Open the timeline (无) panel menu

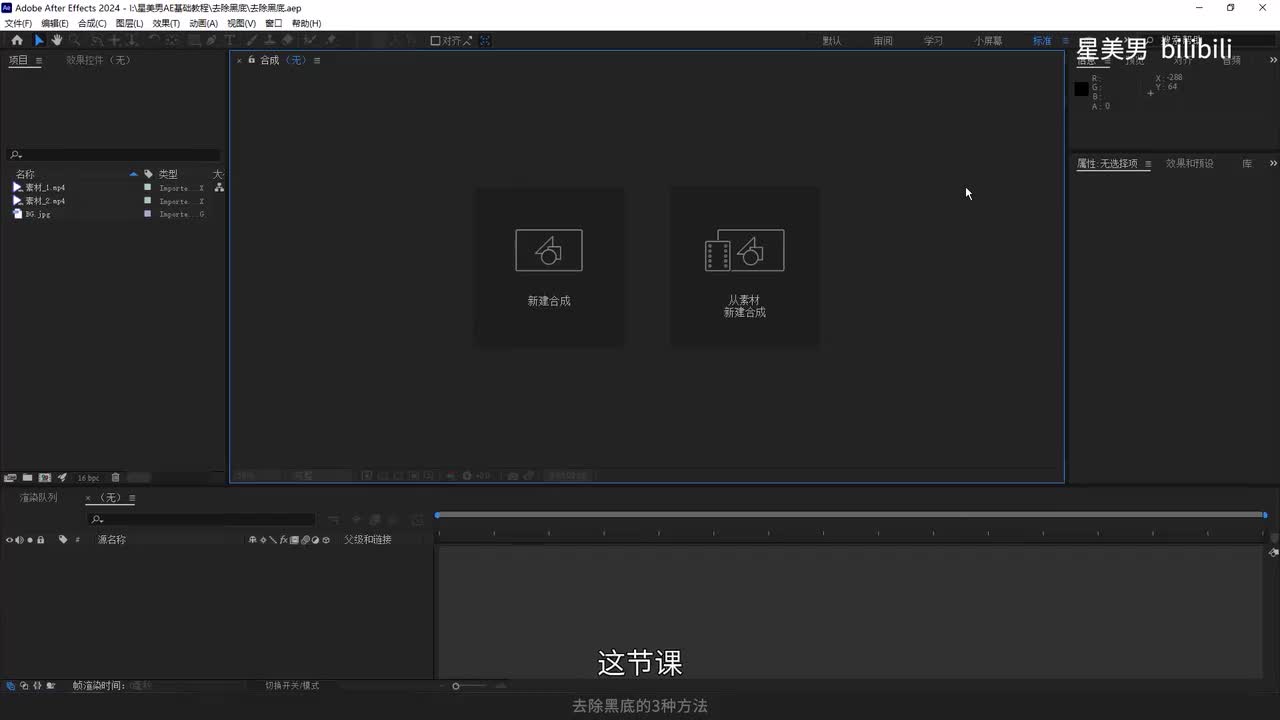click(132, 498)
